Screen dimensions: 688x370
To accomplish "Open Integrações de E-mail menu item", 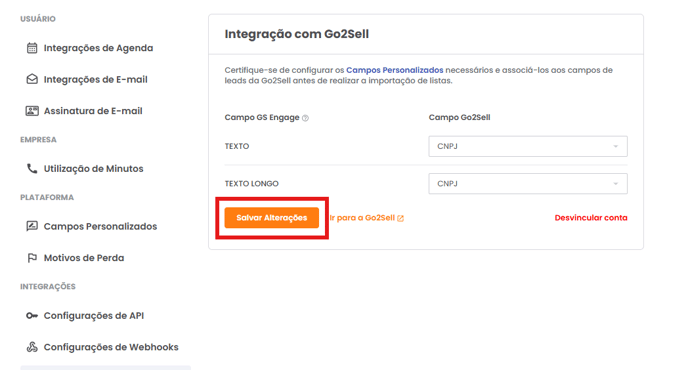I will 96,79.
